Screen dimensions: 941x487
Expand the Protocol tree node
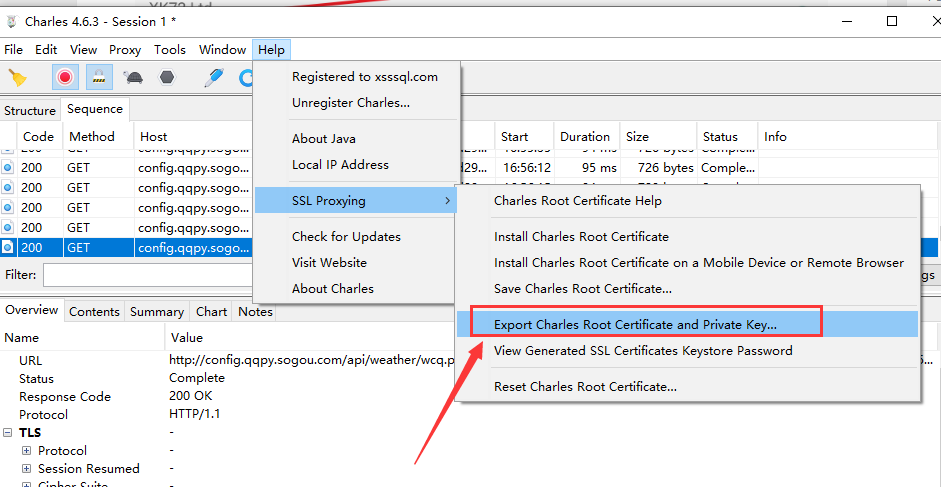coord(27,451)
